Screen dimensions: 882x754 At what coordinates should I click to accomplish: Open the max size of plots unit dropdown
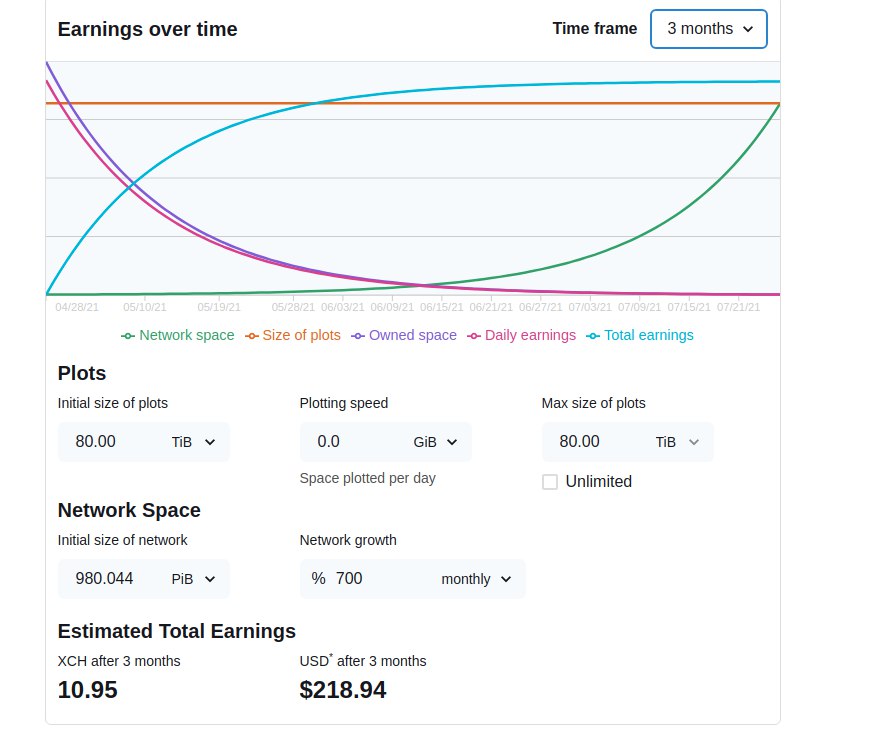click(679, 442)
